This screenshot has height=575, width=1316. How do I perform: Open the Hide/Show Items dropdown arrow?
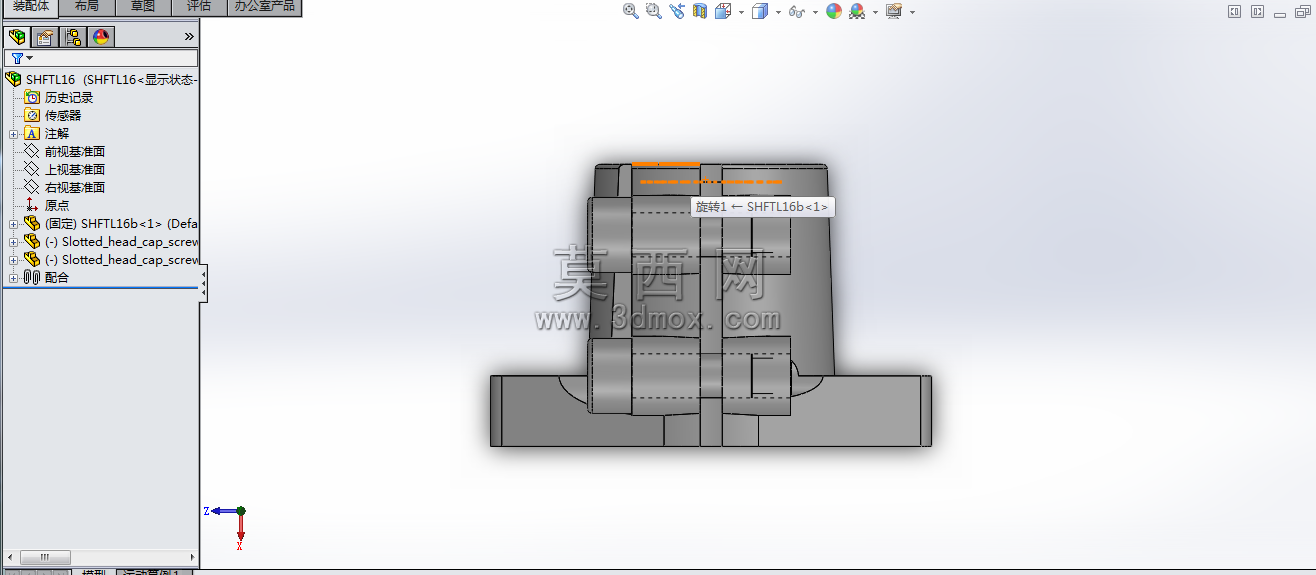tap(814, 12)
